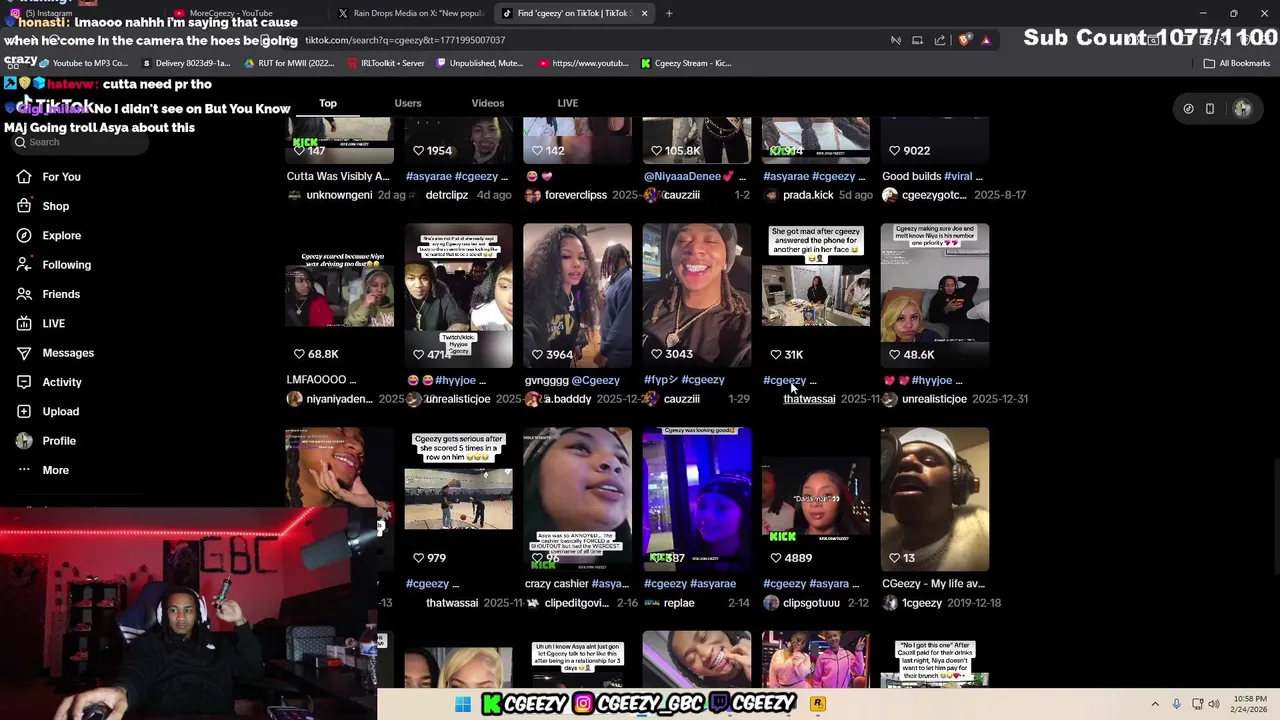Screen dimensions: 1280x720
Task: Click the #asyarae hashtag under the 1954-like video
Action: click(x=429, y=176)
